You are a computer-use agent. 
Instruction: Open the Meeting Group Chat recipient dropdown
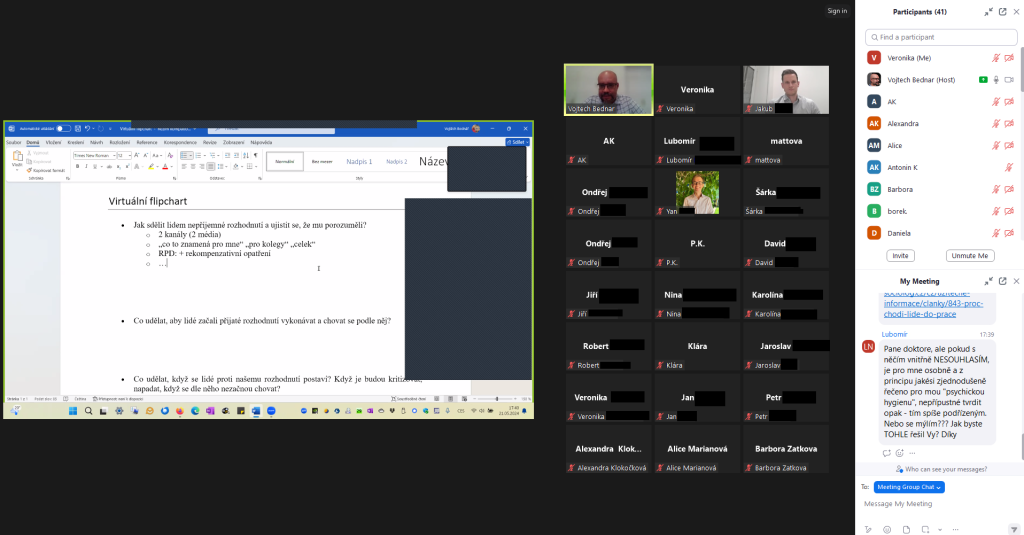(909, 487)
